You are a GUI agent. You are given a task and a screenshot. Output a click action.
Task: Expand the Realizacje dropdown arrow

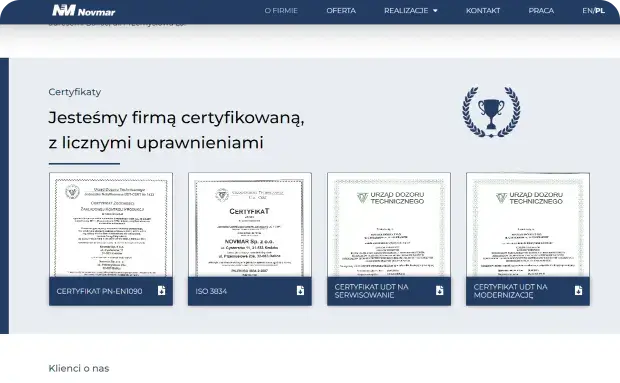pos(435,11)
